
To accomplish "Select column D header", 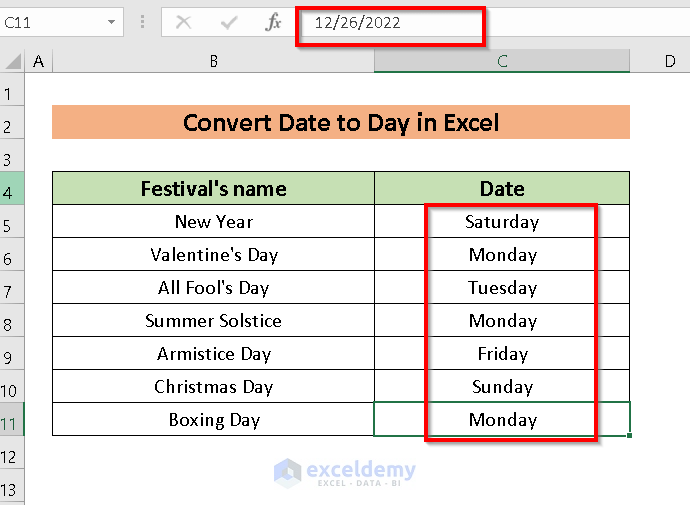I will click(669, 61).
